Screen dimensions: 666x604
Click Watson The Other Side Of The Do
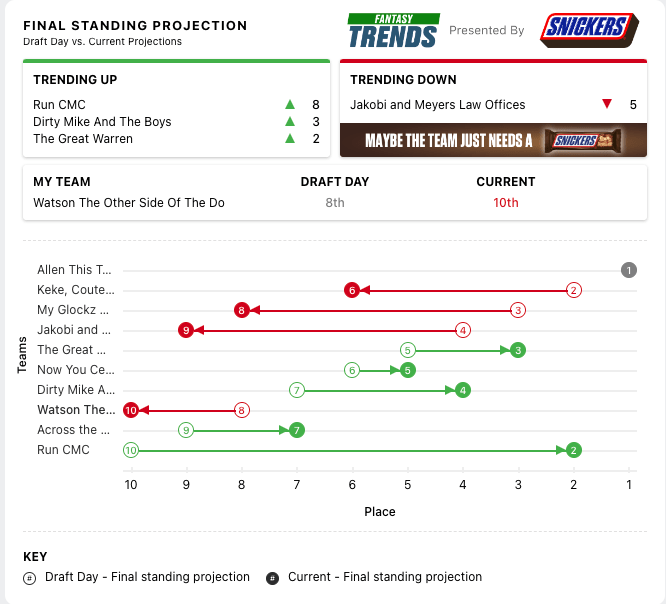tap(129, 203)
